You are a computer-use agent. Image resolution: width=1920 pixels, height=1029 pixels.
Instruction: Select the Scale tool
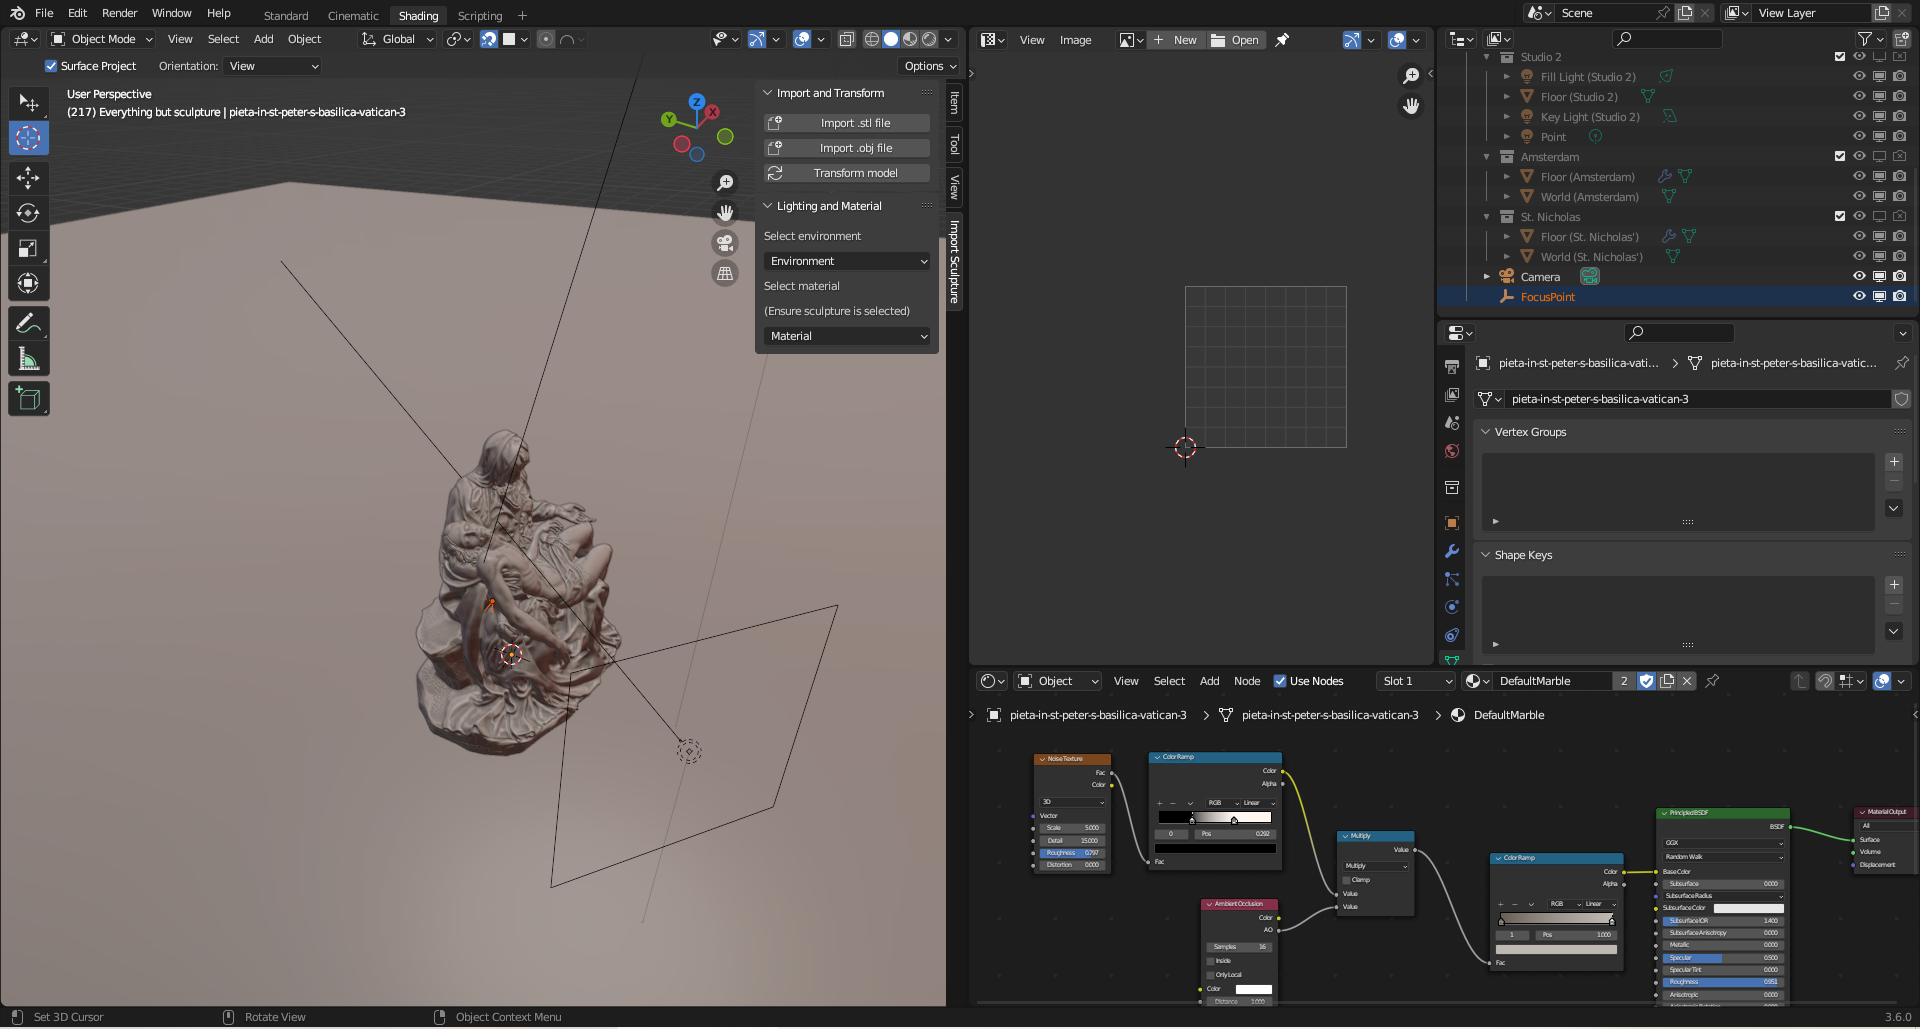pos(28,248)
